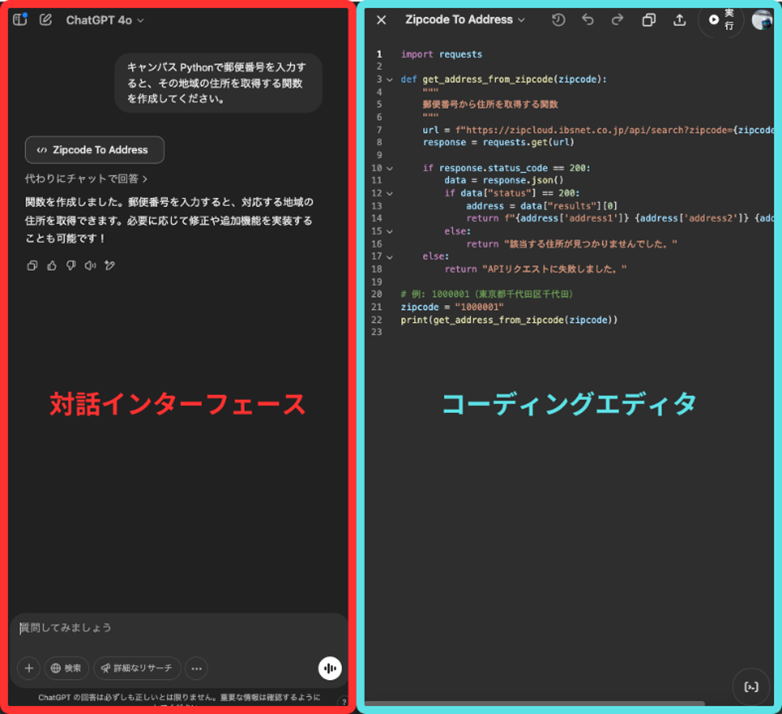Screen dimensions: 782x714
Task: Start voice mode in message box
Action: pos(329,668)
